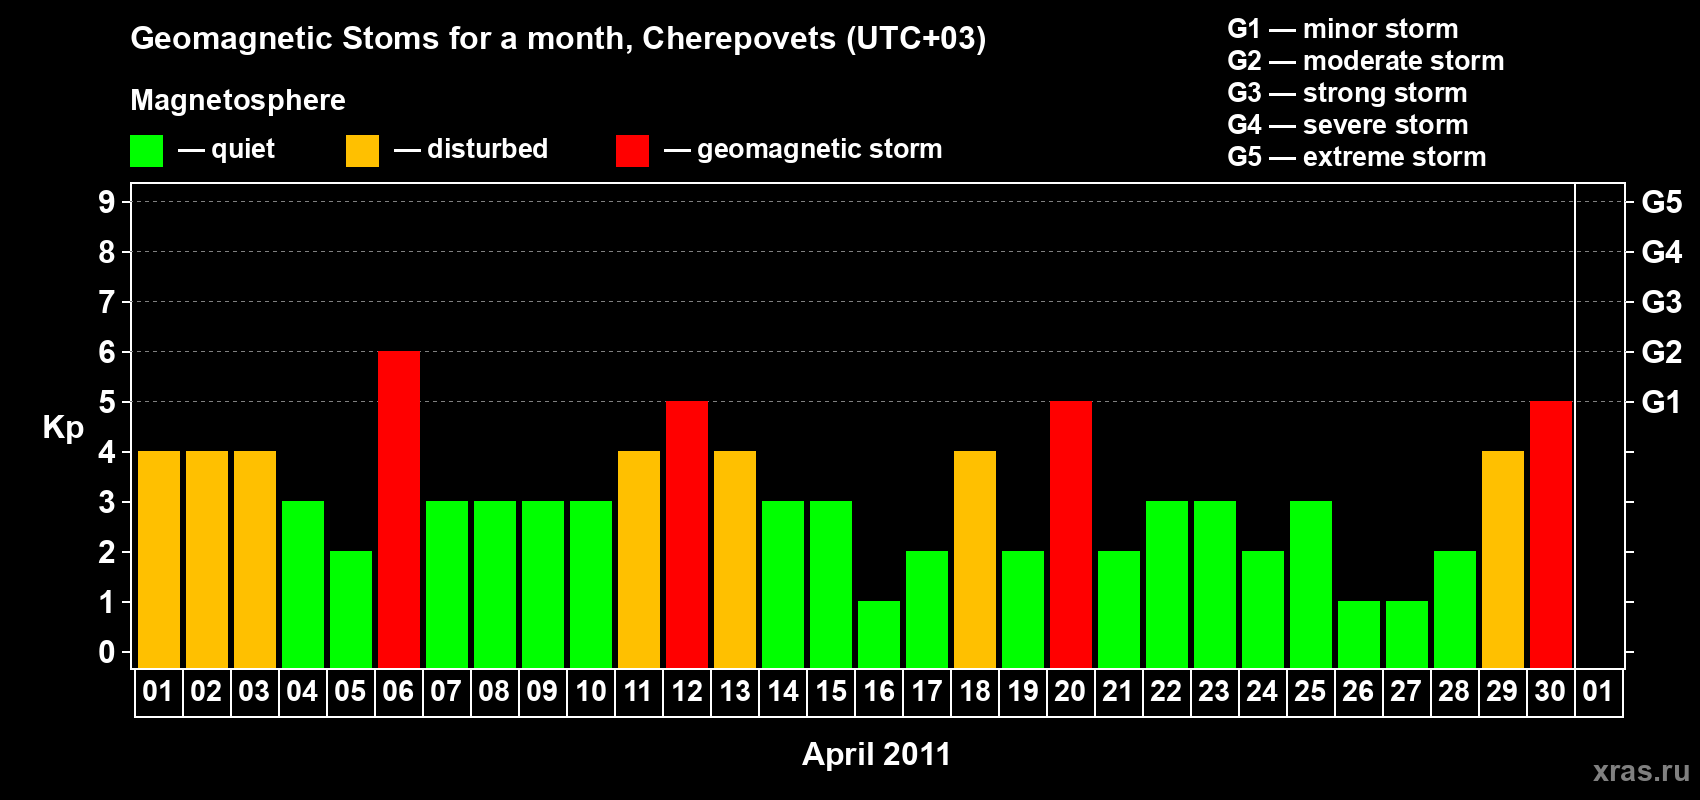Click the orange bar for April 29

(x=1503, y=560)
